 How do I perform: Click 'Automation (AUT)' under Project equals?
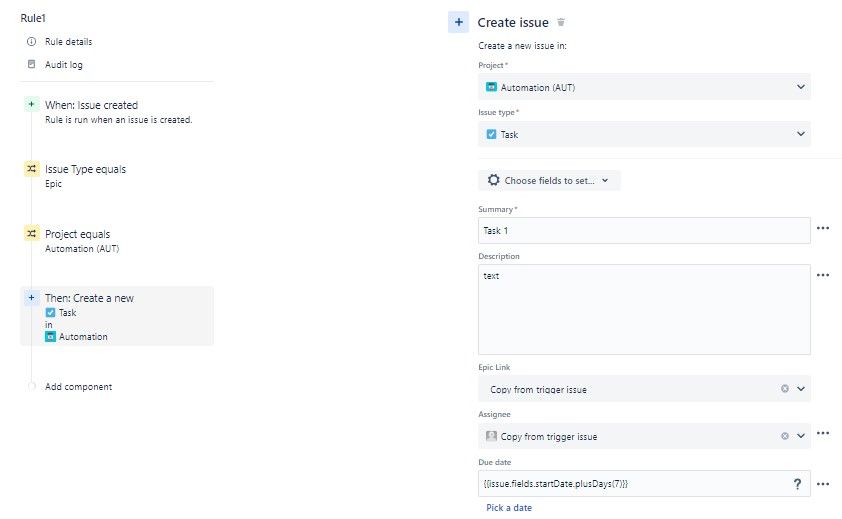click(x=82, y=249)
